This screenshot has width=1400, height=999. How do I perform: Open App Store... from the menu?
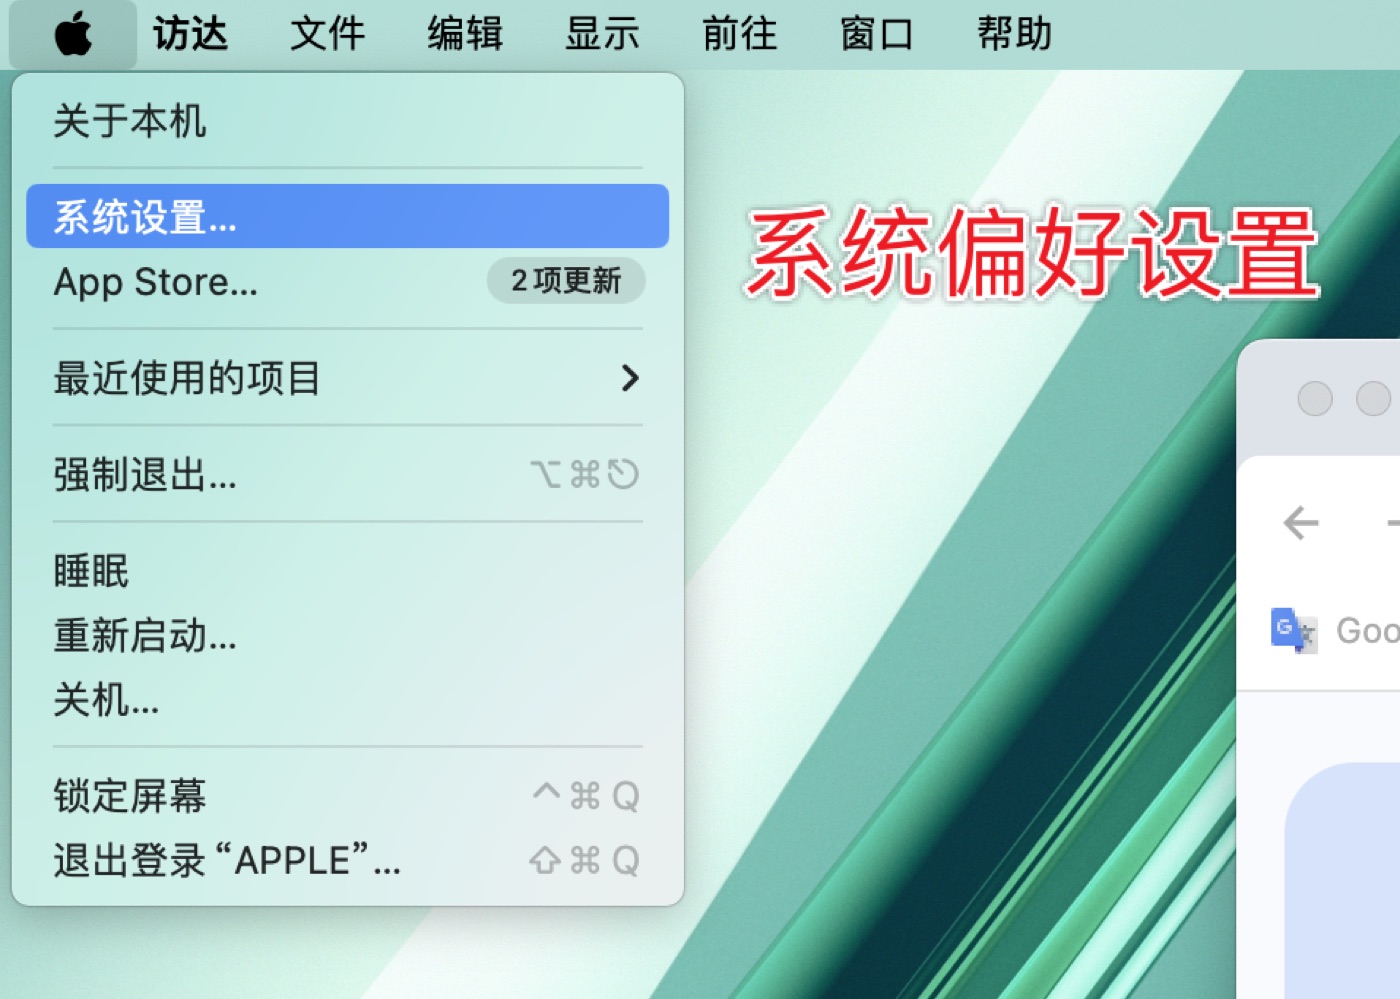pos(347,281)
